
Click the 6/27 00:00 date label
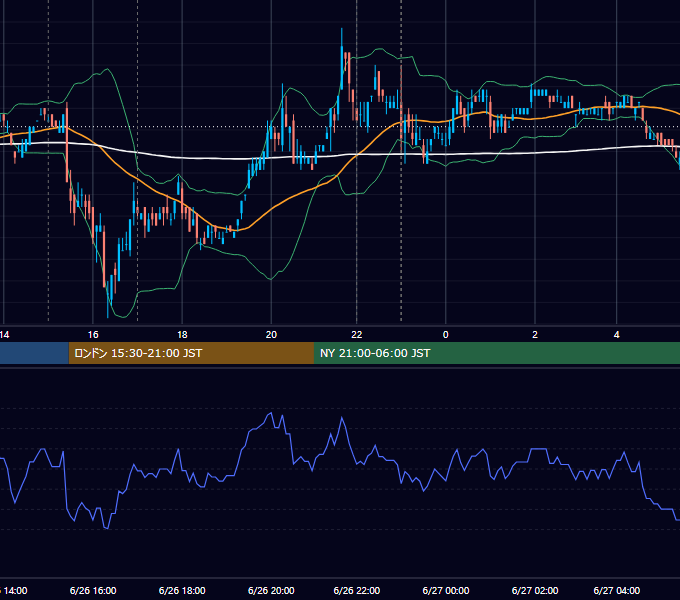tap(446, 590)
